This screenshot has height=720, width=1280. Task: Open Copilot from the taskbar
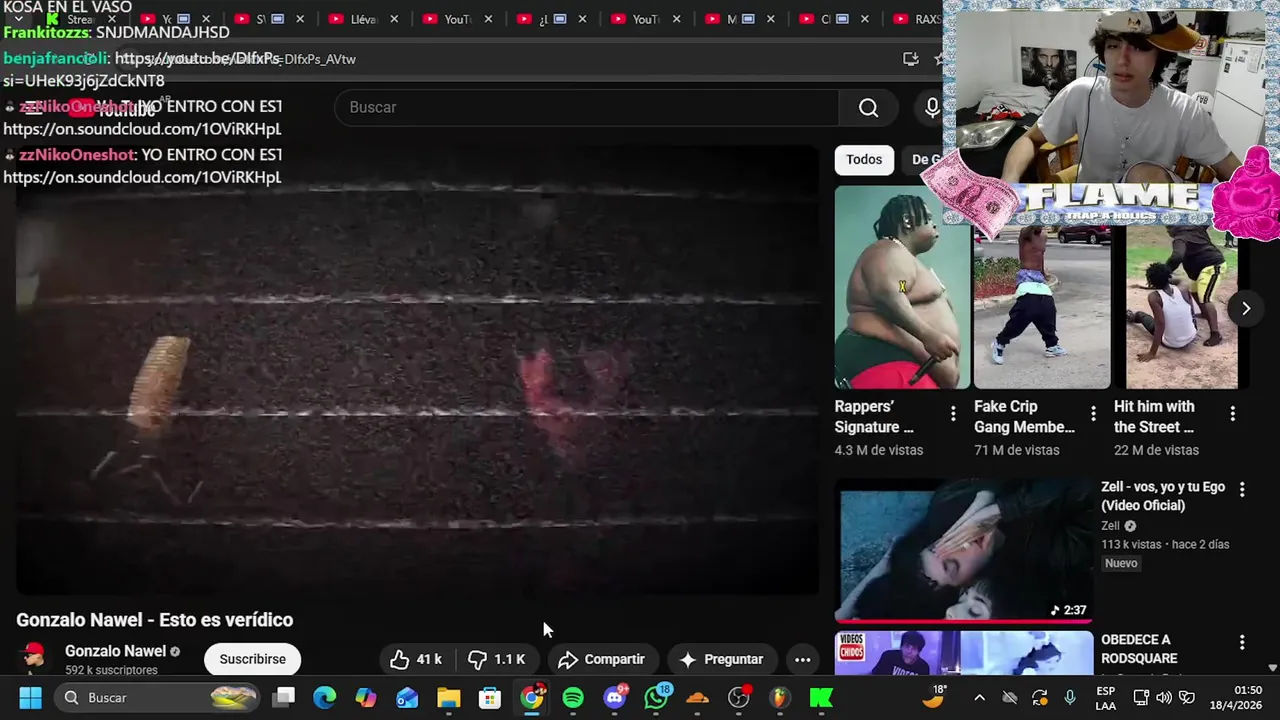point(366,697)
